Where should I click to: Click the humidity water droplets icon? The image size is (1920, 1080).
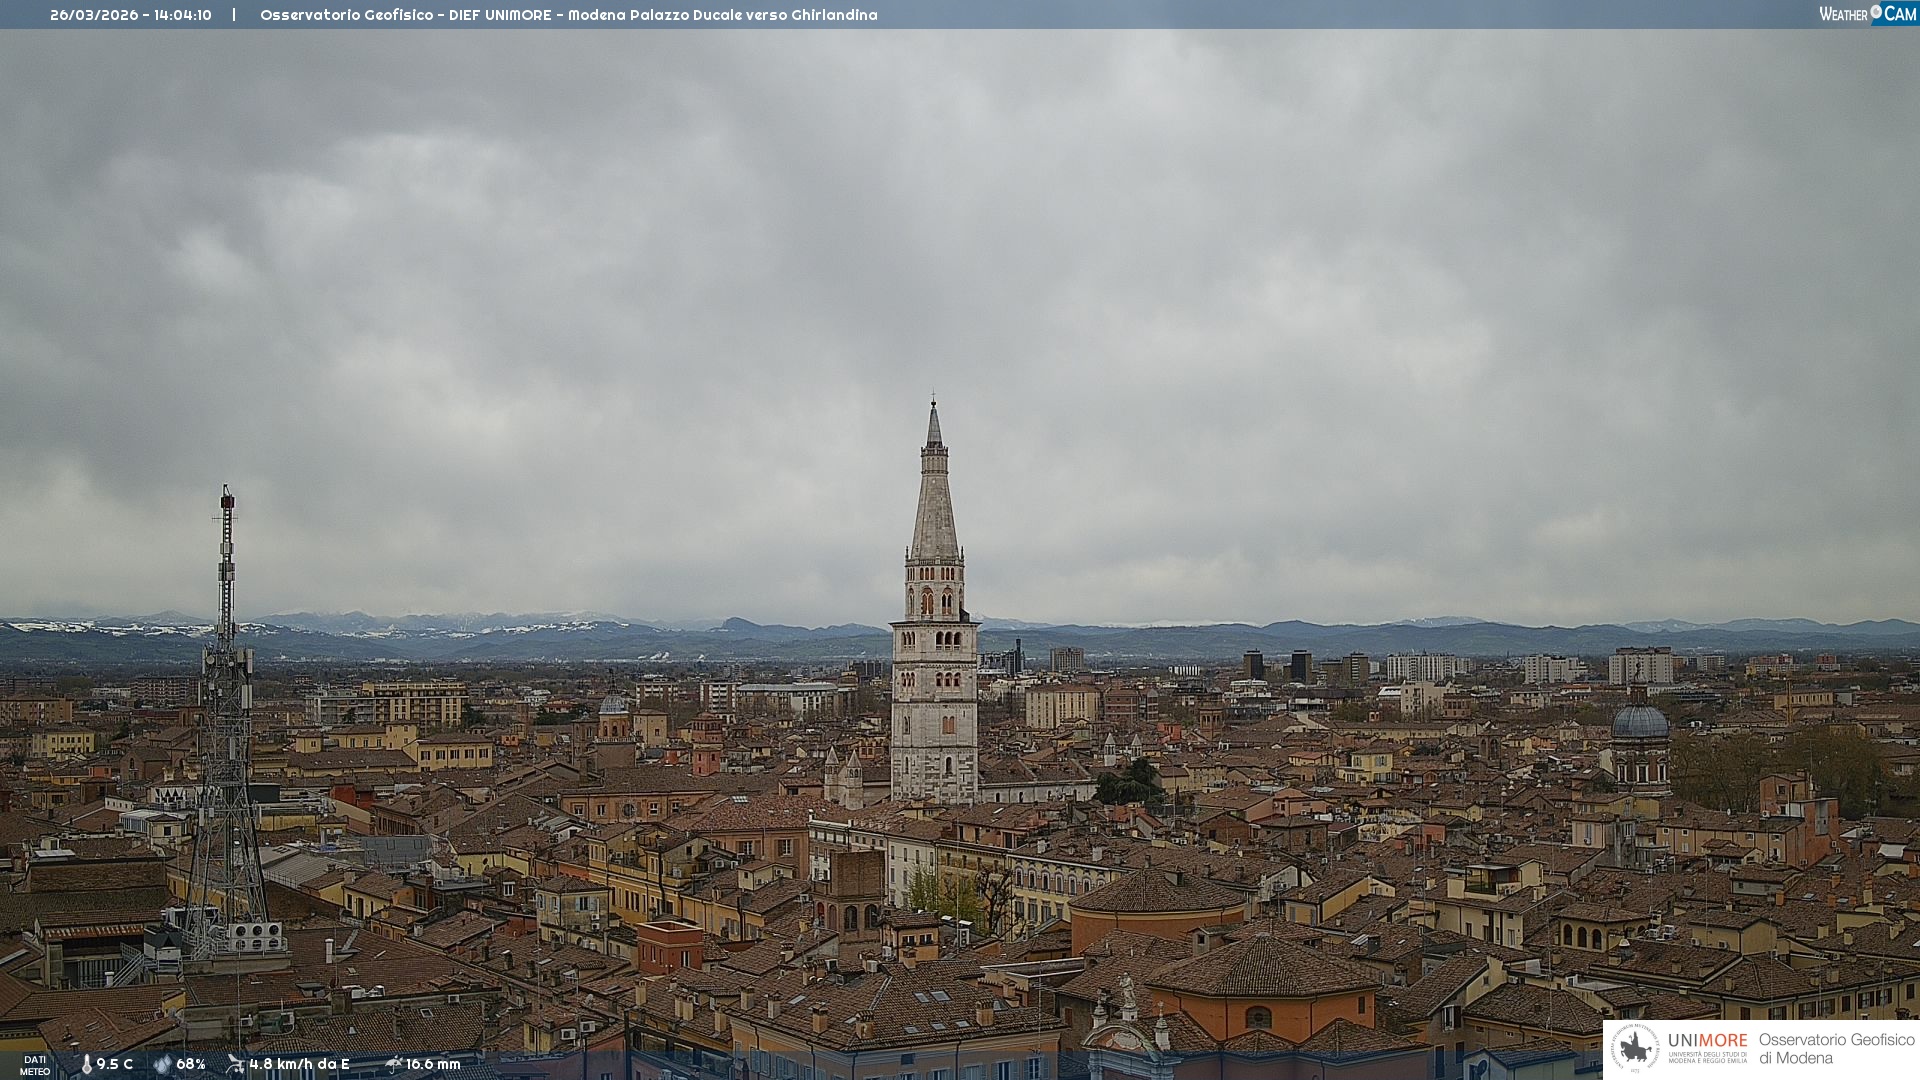coord(162,1064)
